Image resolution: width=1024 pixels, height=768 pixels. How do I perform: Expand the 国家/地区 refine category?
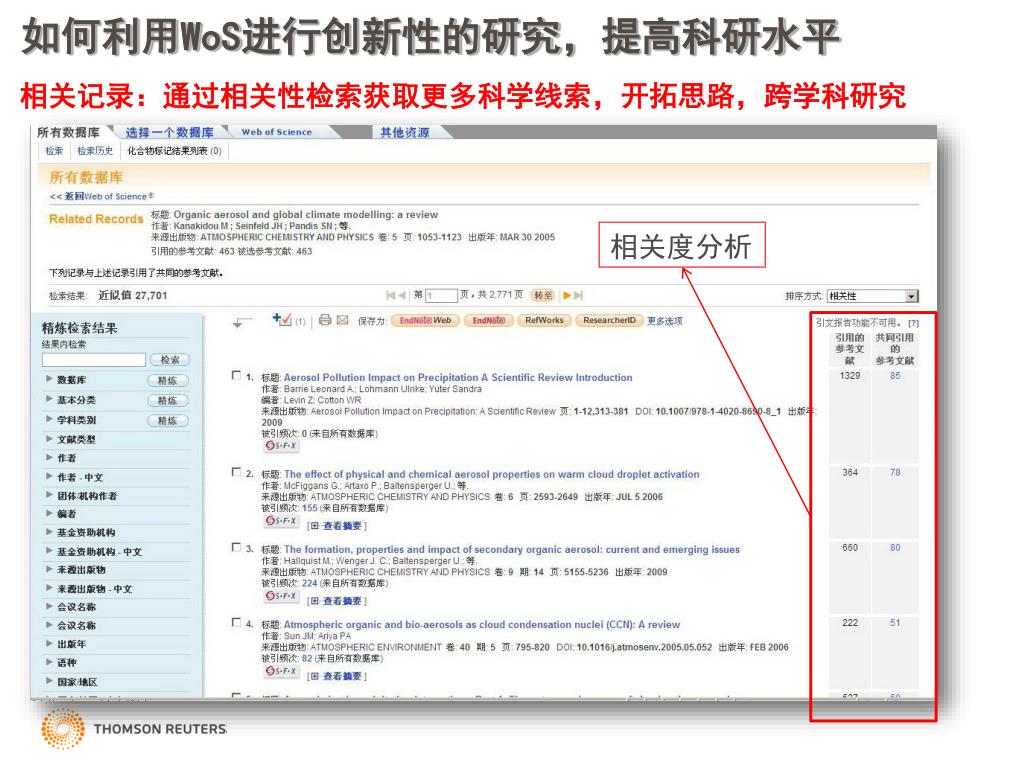click(50, 681)
